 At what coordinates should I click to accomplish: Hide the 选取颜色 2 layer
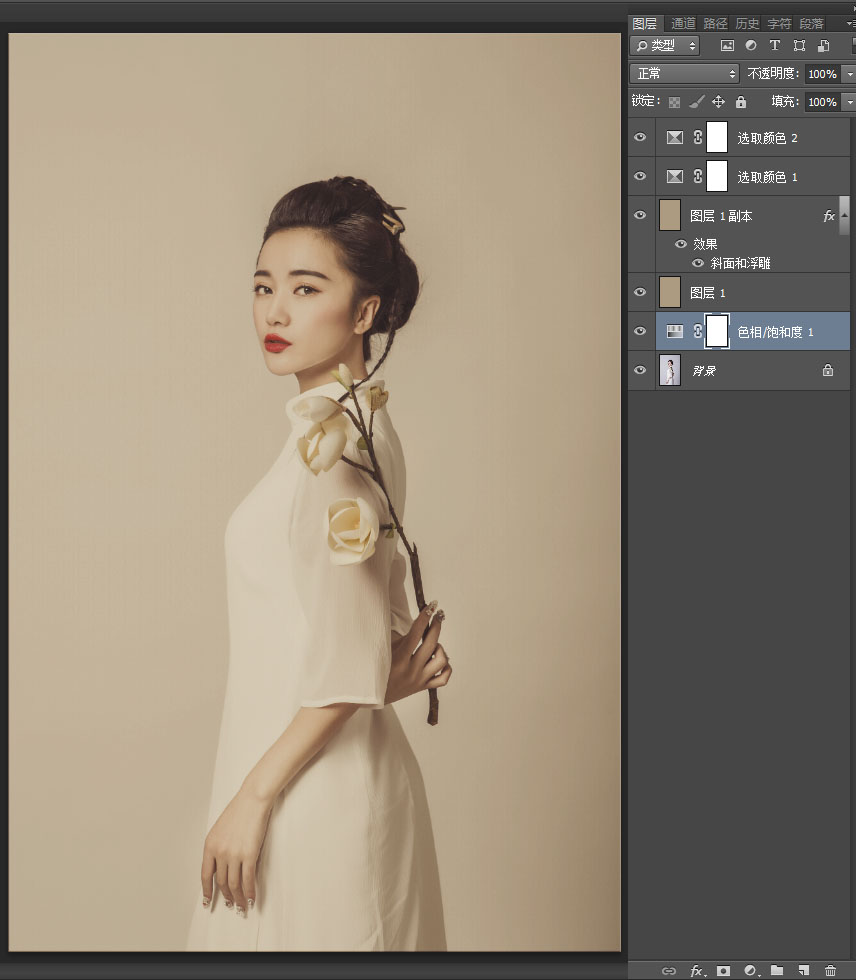[640, 138]
